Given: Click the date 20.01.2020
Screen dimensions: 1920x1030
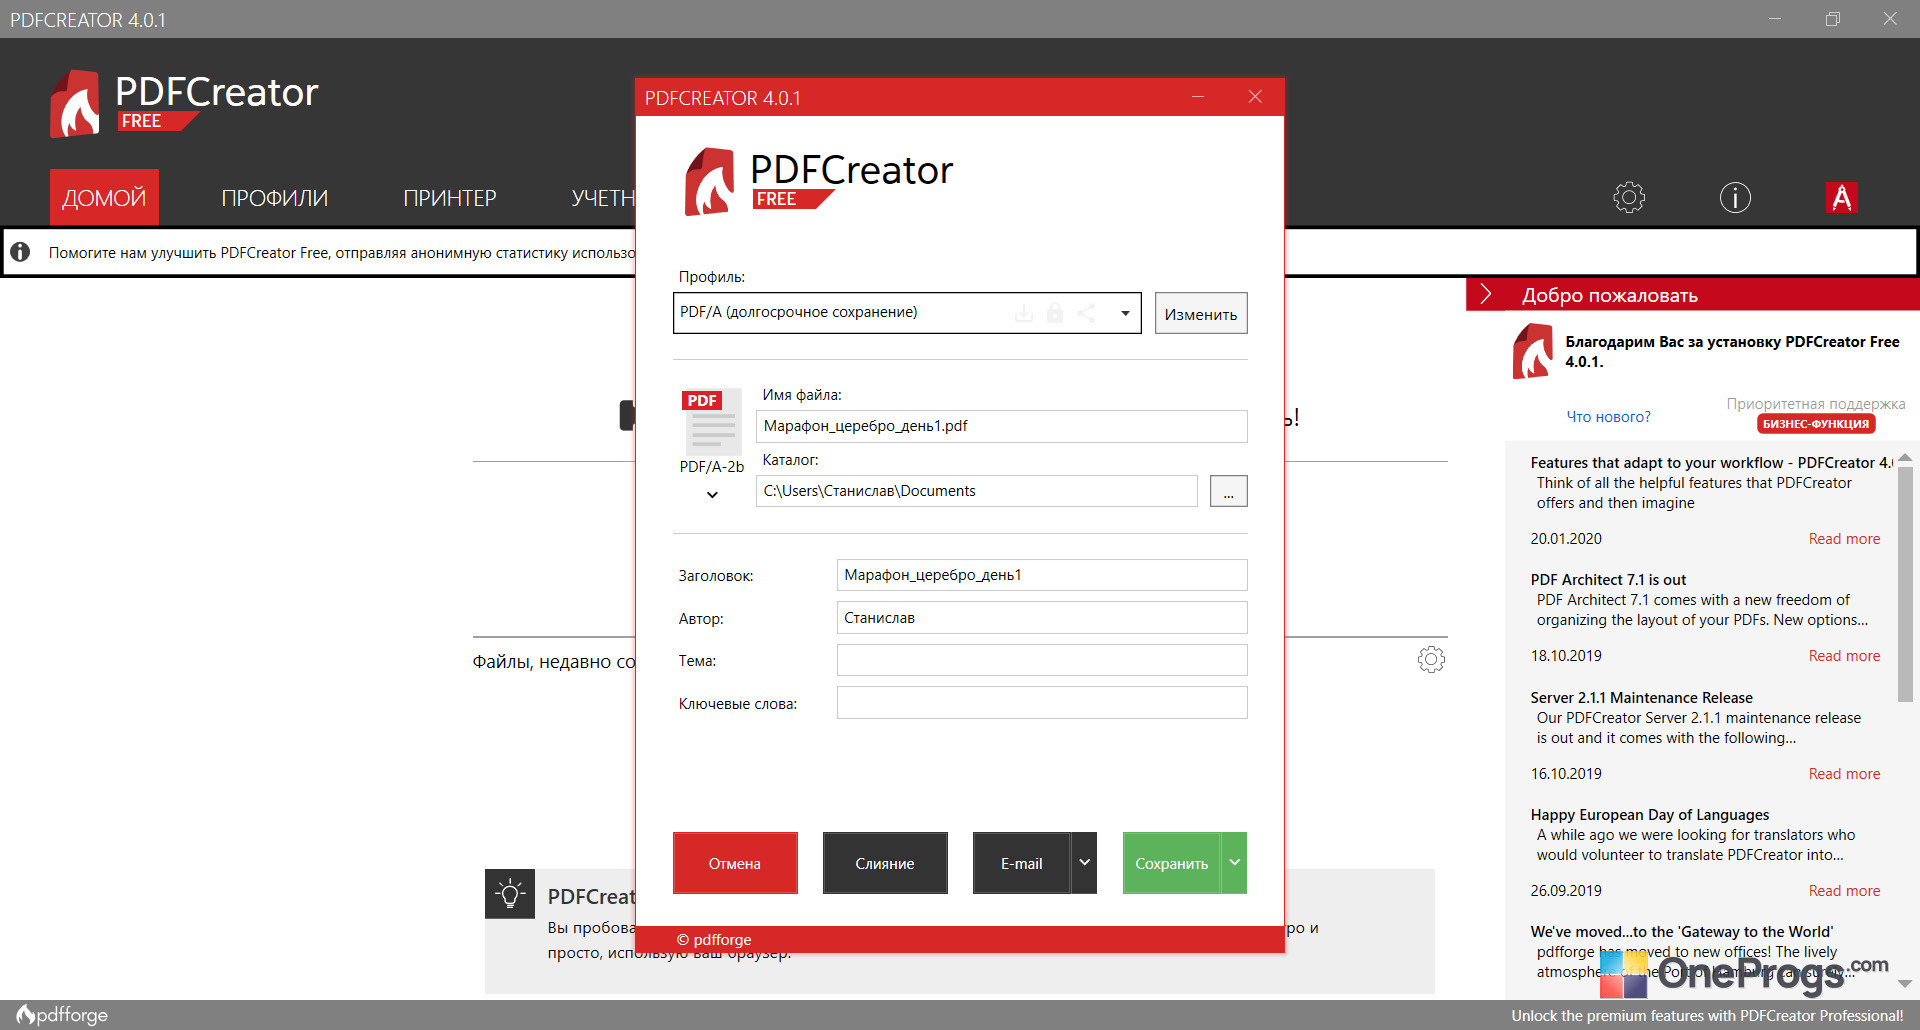Looking at the screenshot, I should 1566,538.
